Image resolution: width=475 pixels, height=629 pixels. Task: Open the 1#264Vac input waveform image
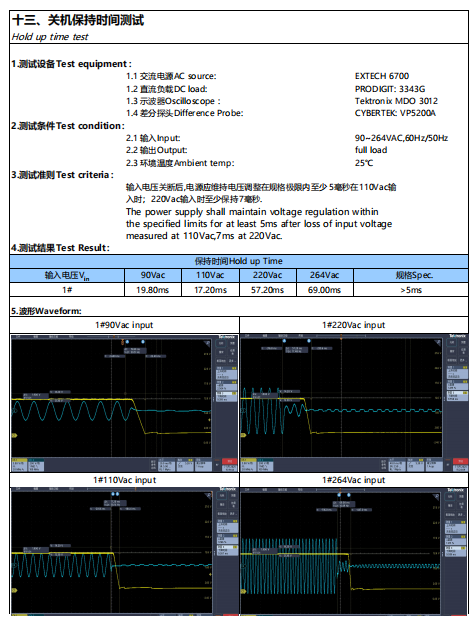[354, 551]
